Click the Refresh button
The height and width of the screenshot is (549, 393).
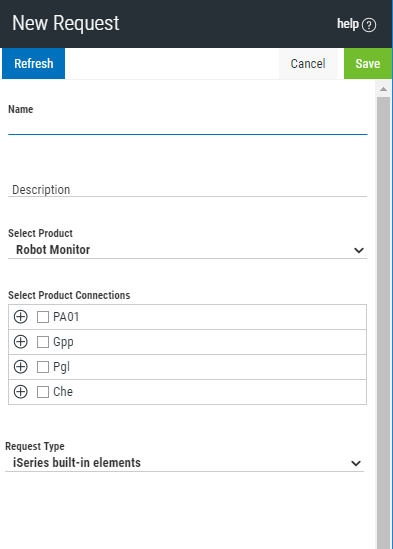point(34,63)
